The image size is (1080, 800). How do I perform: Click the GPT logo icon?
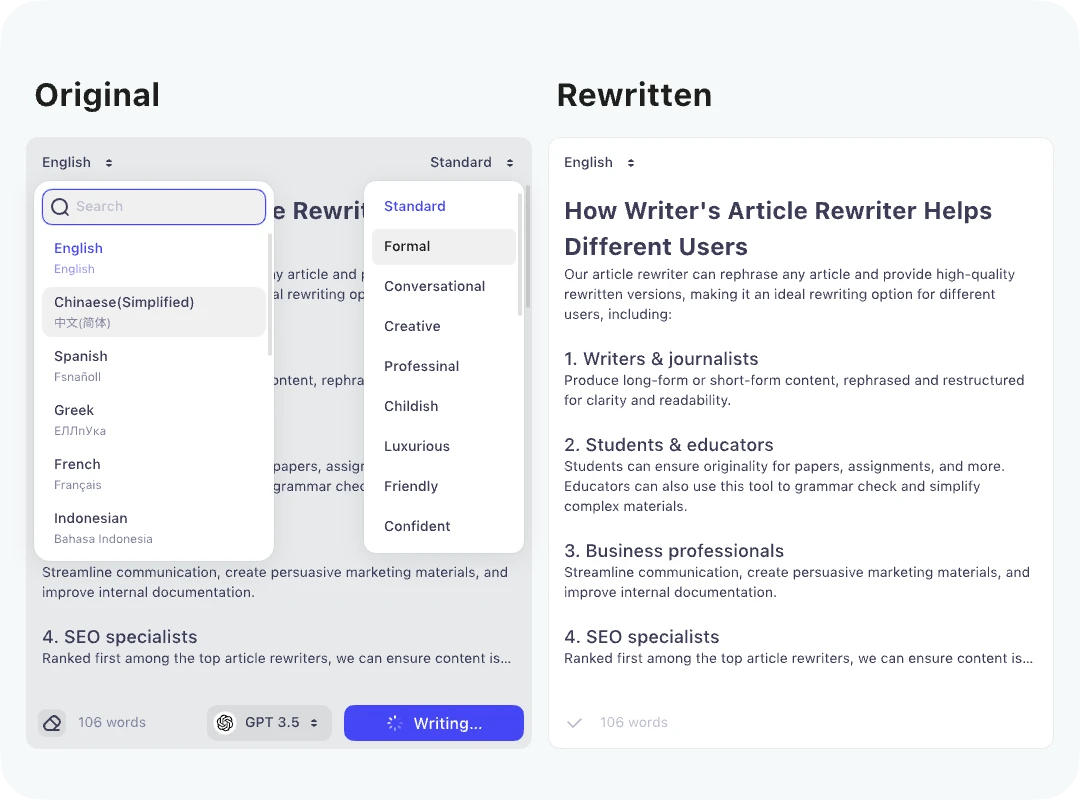[225, 722]
